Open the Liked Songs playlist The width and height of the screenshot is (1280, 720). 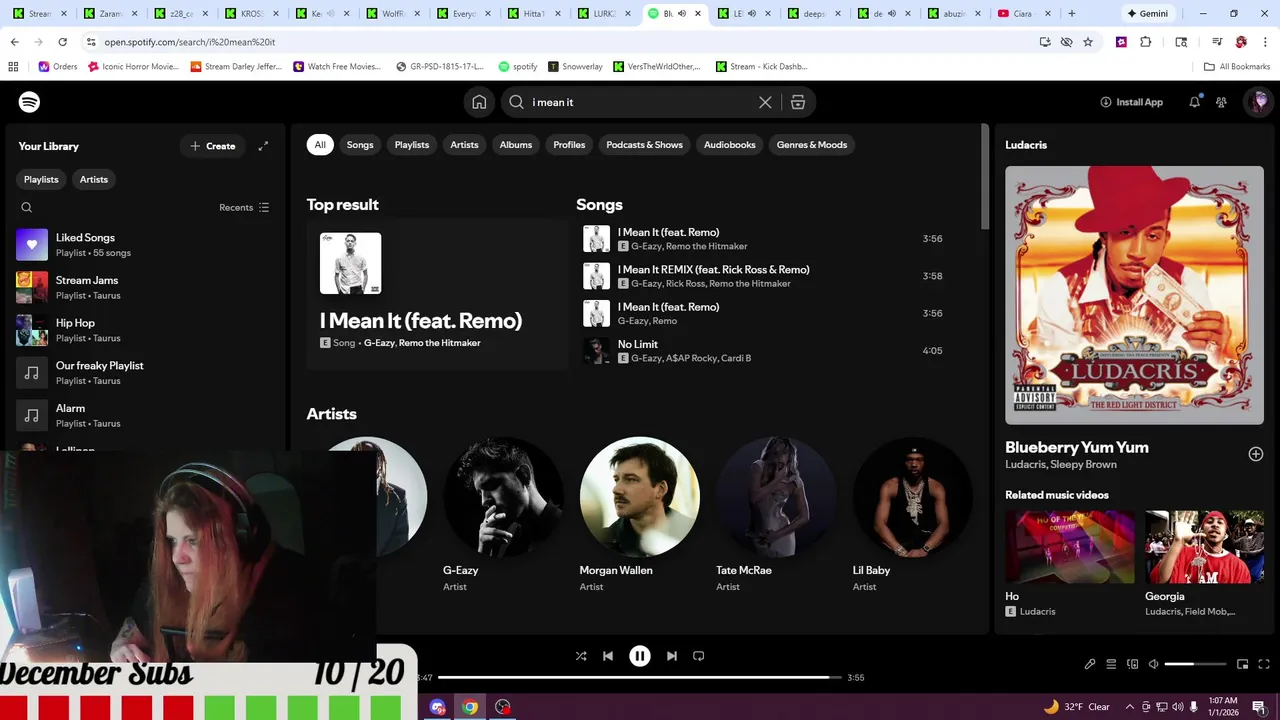tap(144, 245)
